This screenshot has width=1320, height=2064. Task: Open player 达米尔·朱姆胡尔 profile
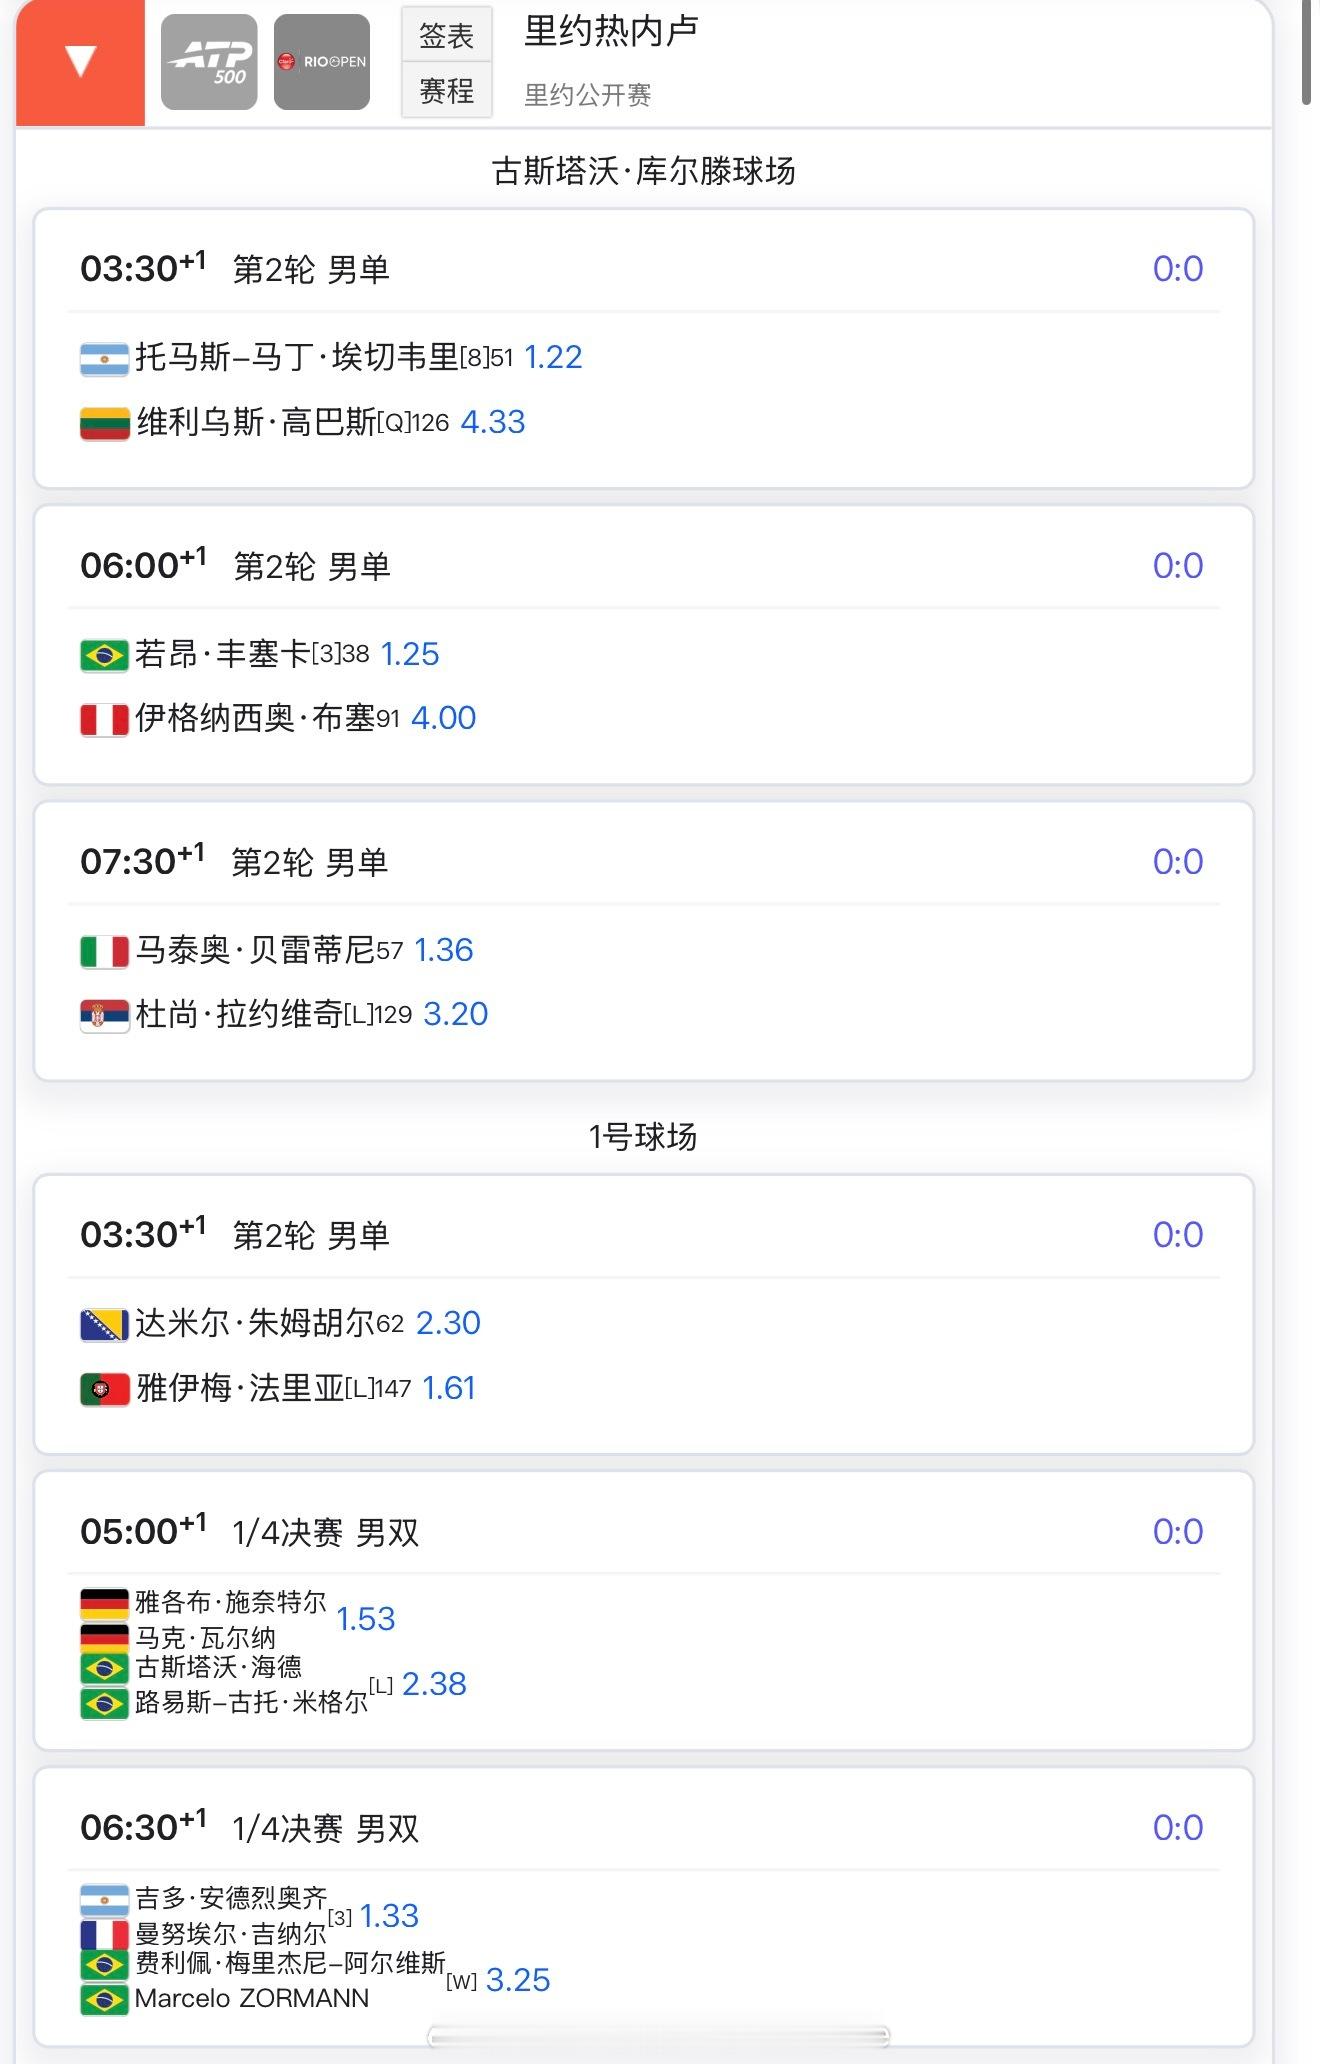(254, 1323)
